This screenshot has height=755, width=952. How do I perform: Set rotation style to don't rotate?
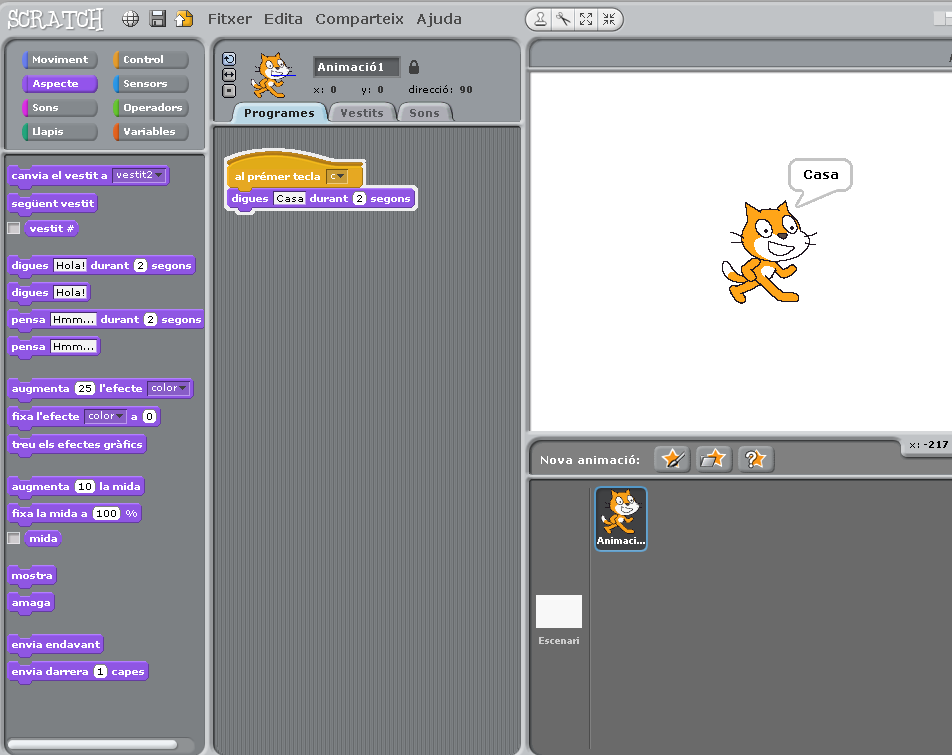229,91
